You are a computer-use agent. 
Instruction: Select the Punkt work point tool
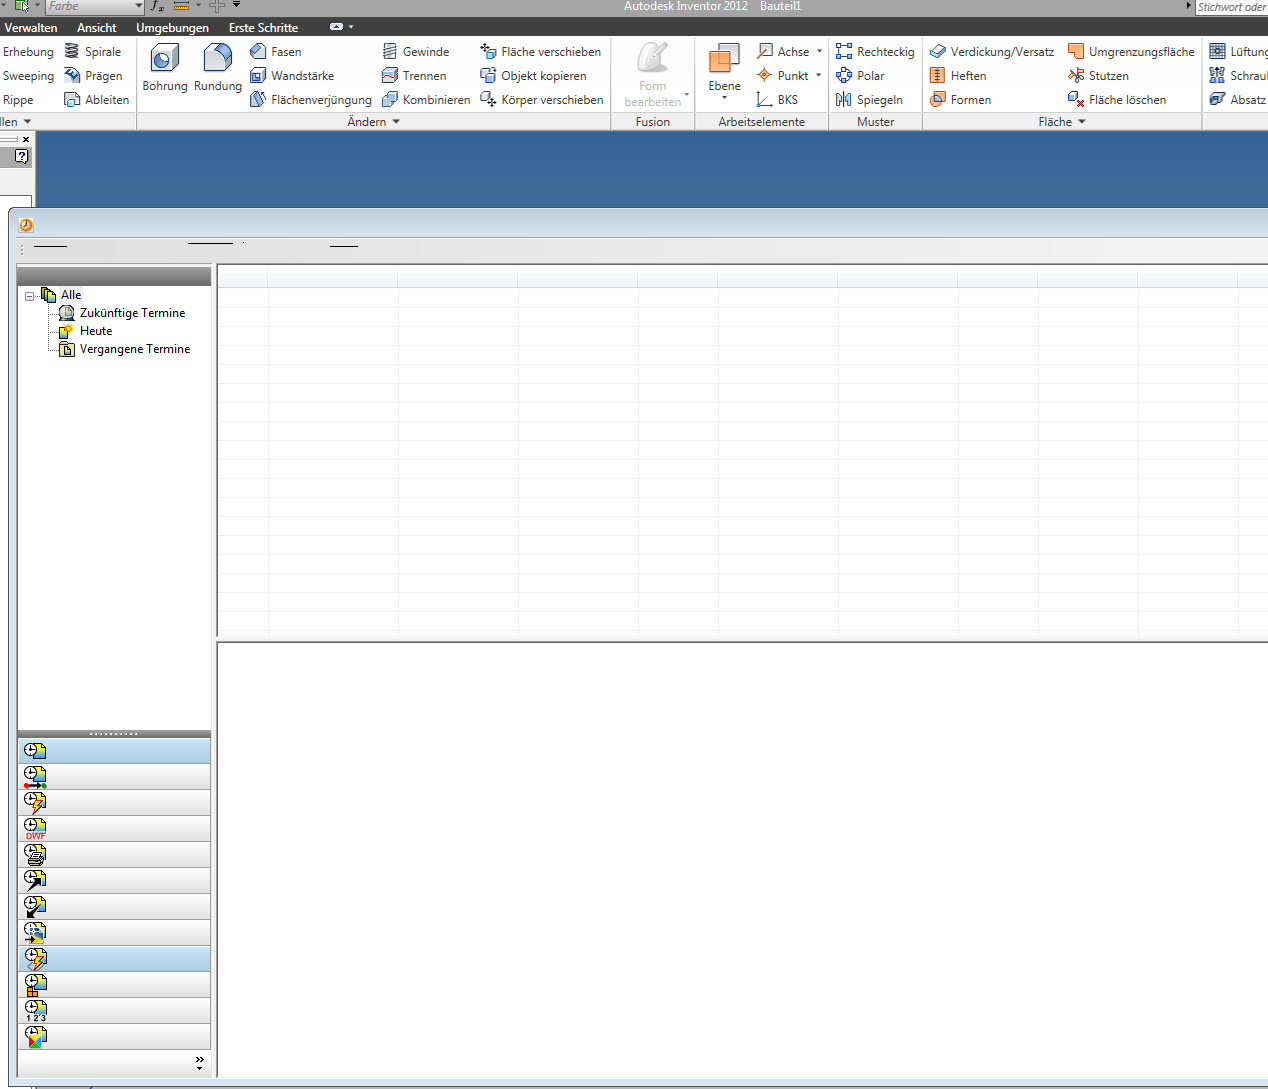pos(783,75)
